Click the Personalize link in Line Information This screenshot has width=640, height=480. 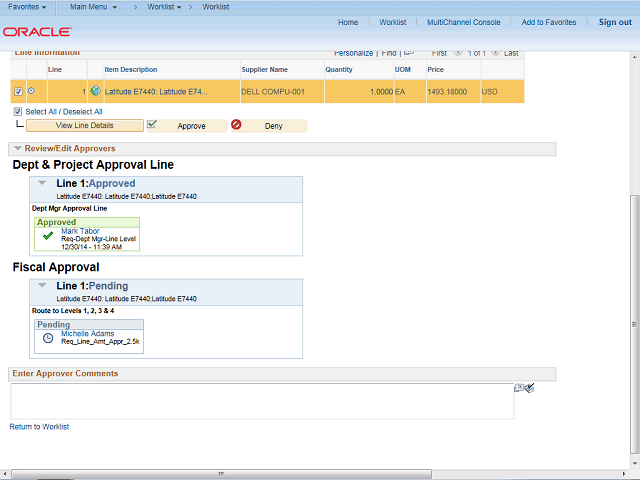coord(353,53)
